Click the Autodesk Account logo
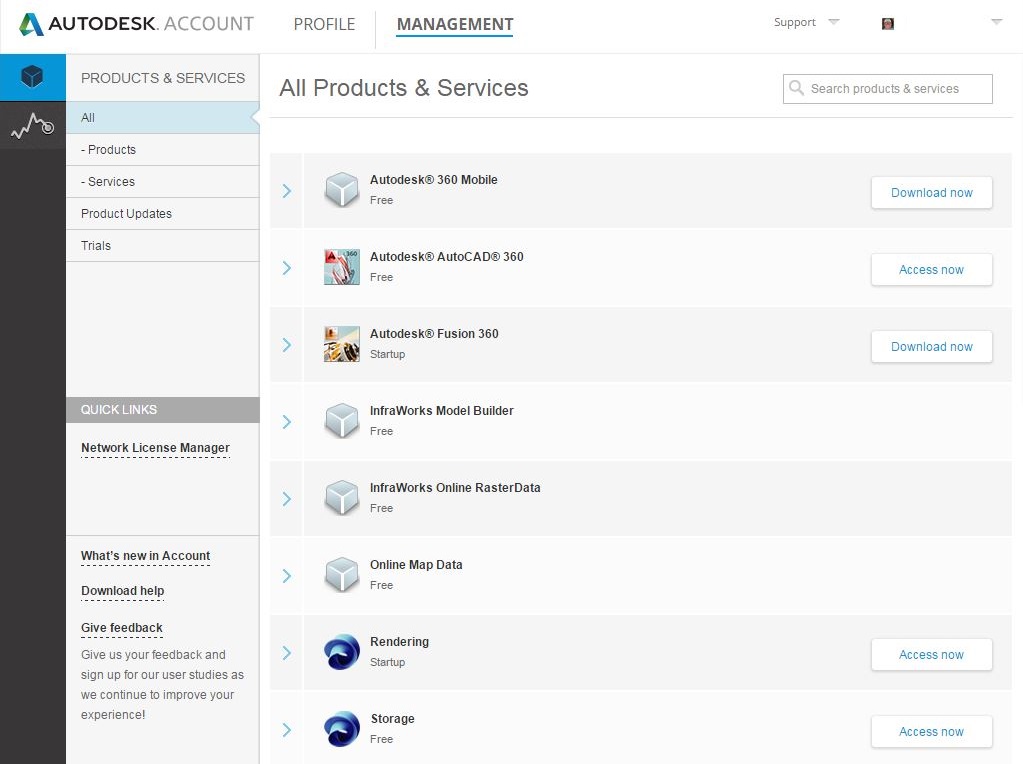This screenshot has width=1023, height=764. pyautogui.click(x=136, y=24)
